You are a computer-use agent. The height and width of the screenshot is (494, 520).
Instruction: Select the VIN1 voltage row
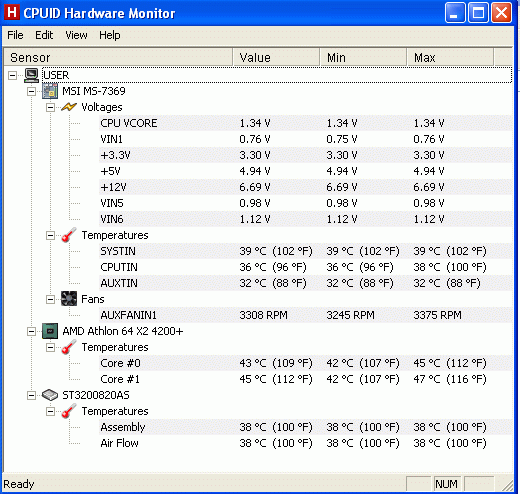point(306,139)
